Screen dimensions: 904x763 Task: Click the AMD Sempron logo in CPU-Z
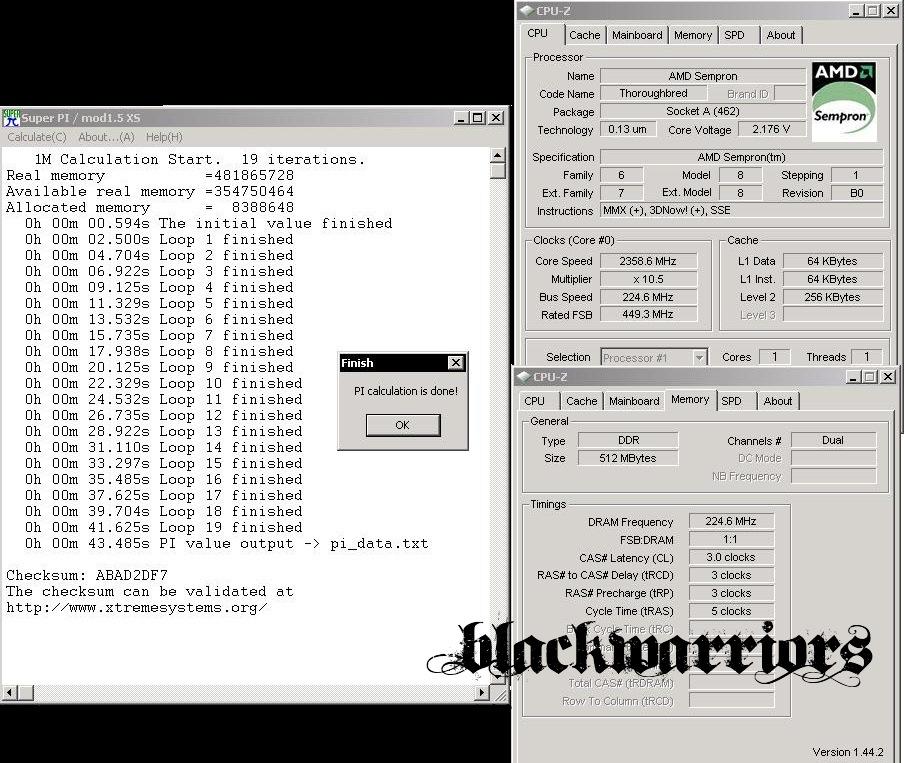click(844, 102)
